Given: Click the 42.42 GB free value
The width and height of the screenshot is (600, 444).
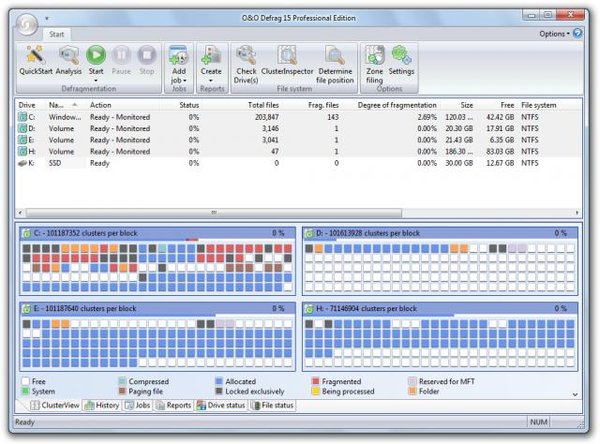Looking at the screenshot, I should [500, 117].
